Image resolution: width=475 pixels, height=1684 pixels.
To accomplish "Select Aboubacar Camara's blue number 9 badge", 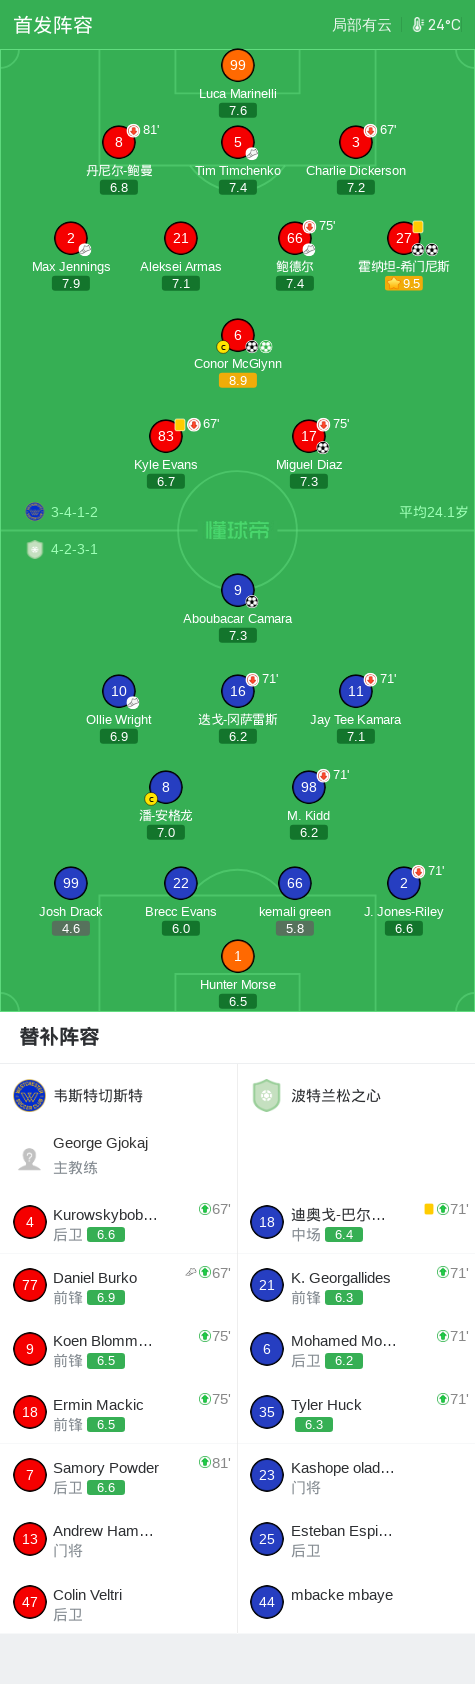I will [x=238, y=590].
